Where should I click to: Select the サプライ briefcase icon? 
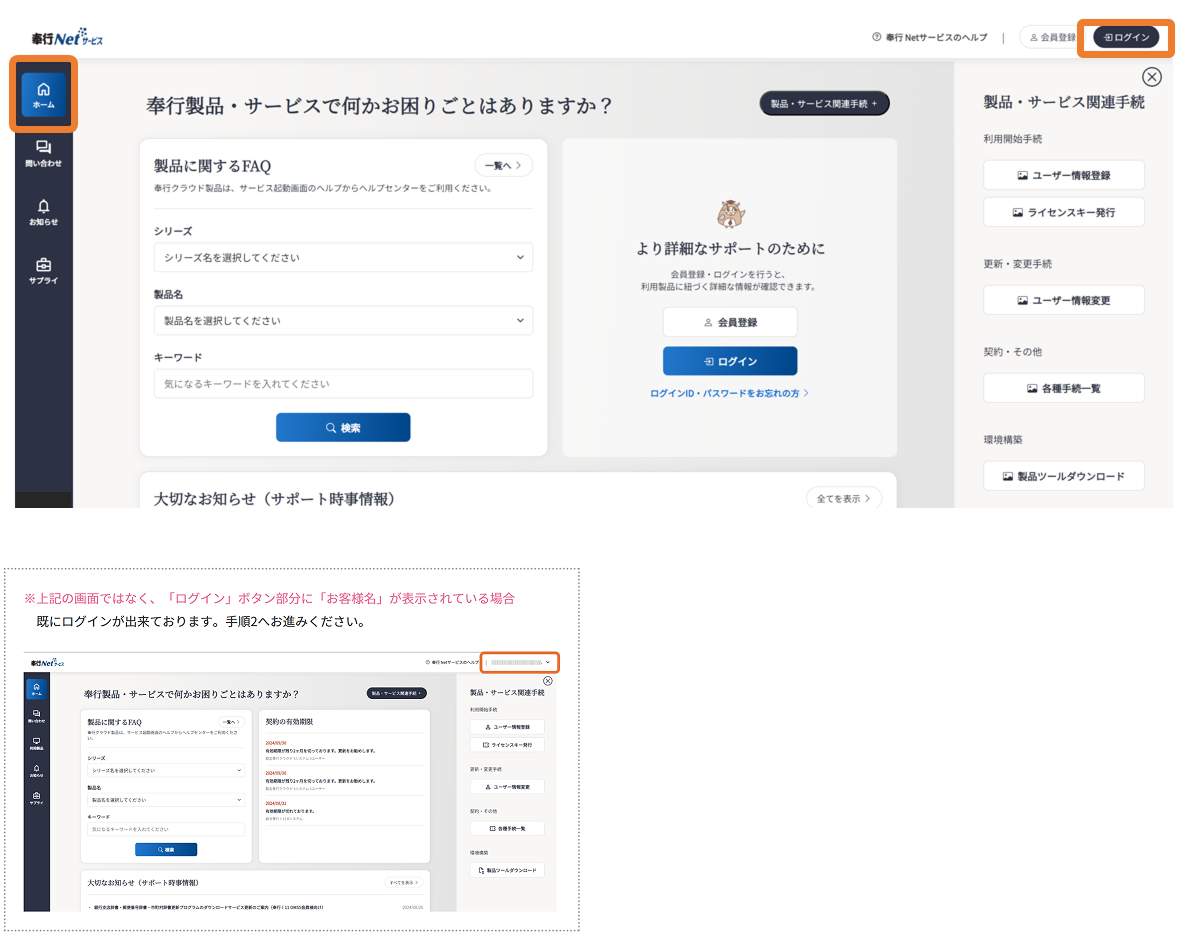[x=43, y=271]
